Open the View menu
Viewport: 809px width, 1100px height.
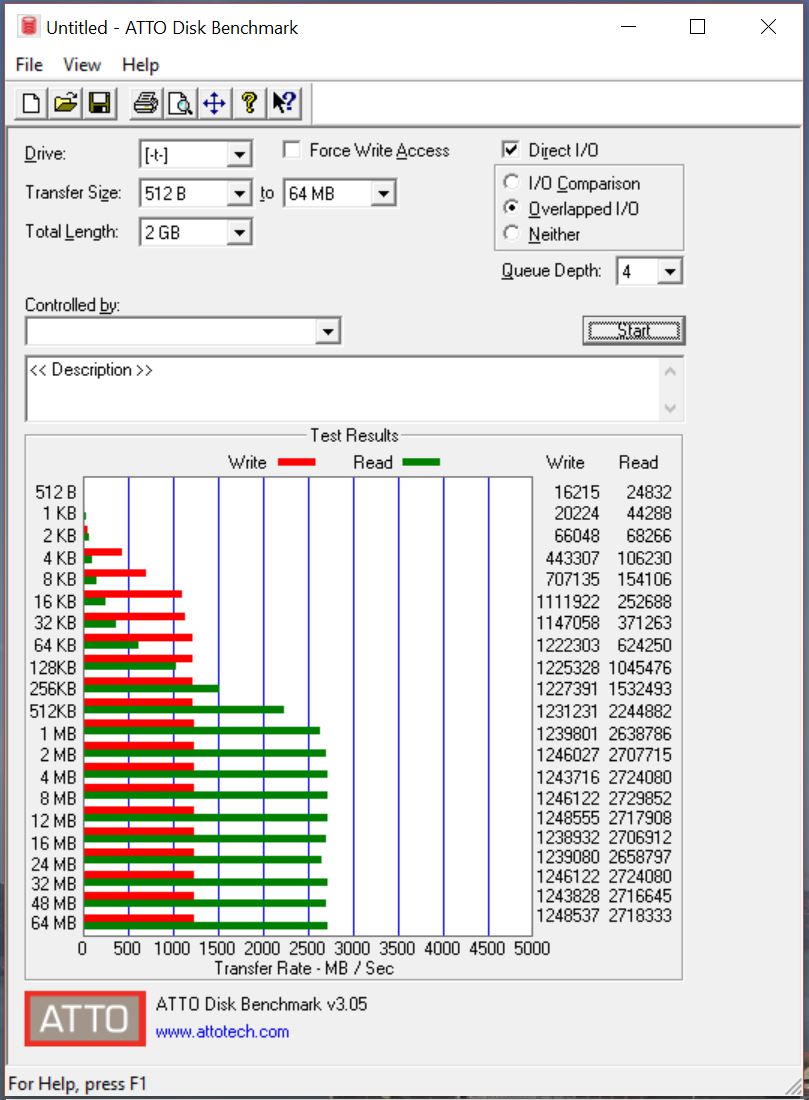(x=82, y=65)
